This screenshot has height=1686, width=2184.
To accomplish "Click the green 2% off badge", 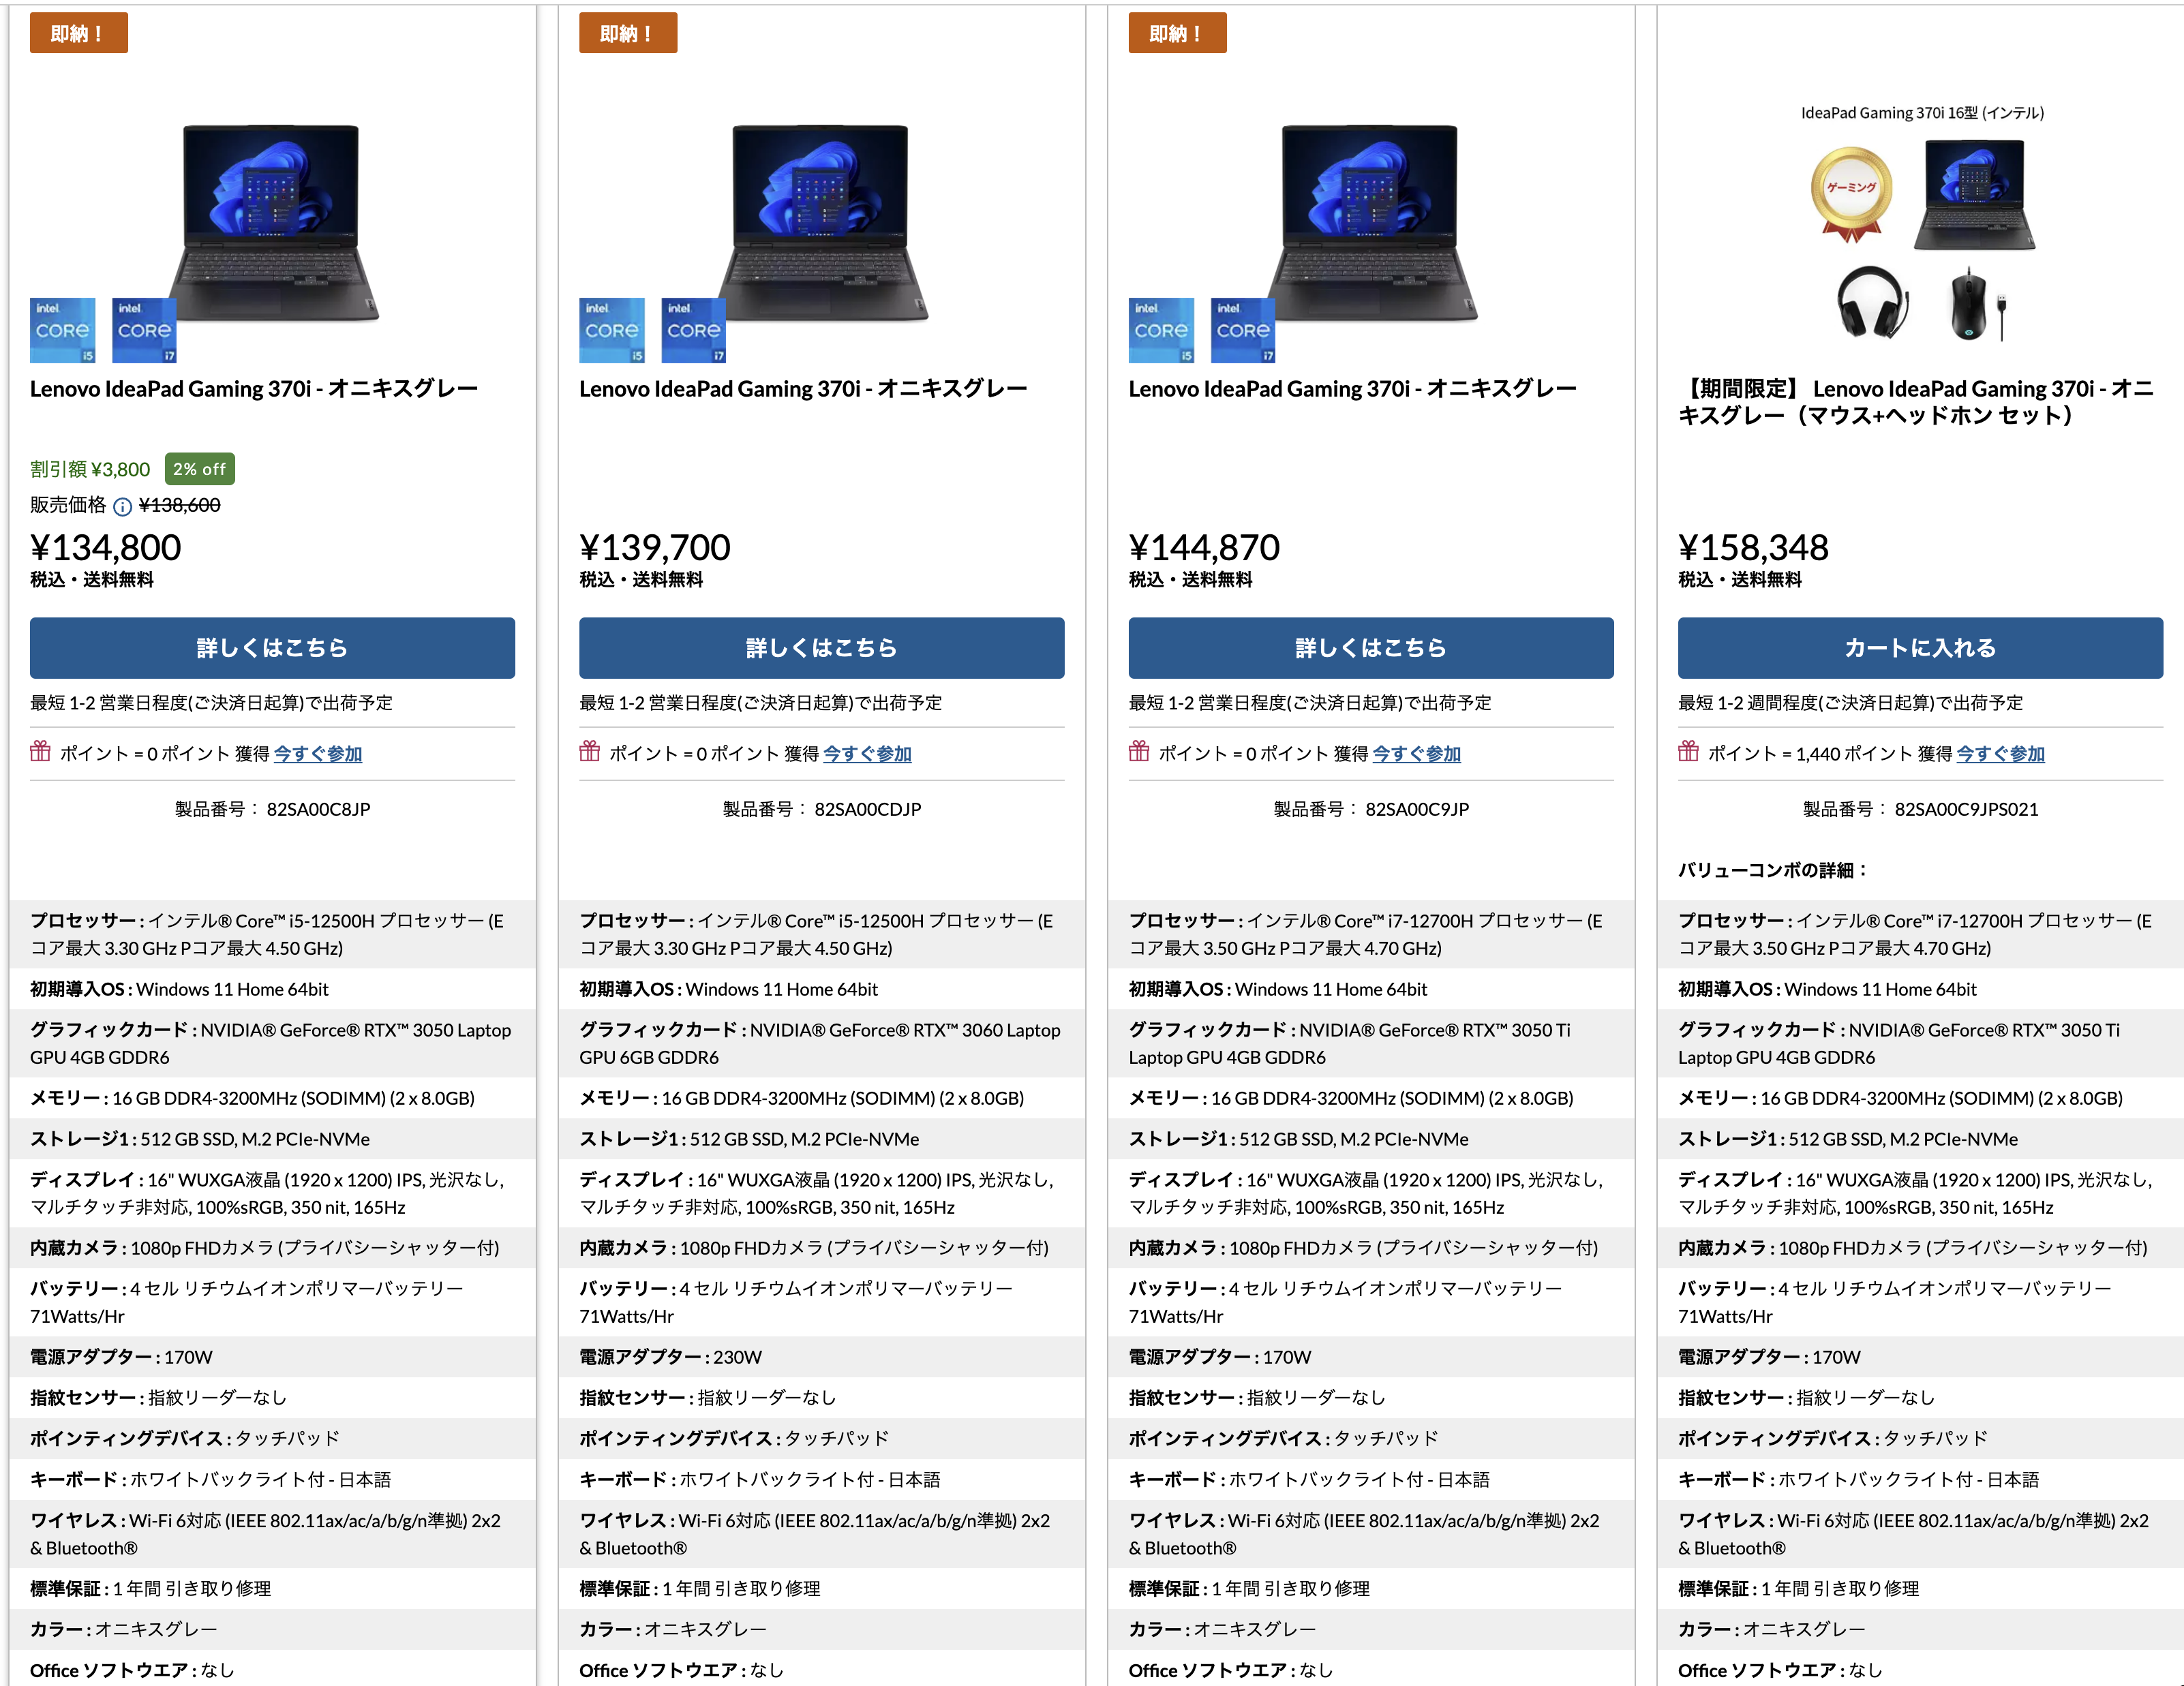I will [x=200, y=469].
